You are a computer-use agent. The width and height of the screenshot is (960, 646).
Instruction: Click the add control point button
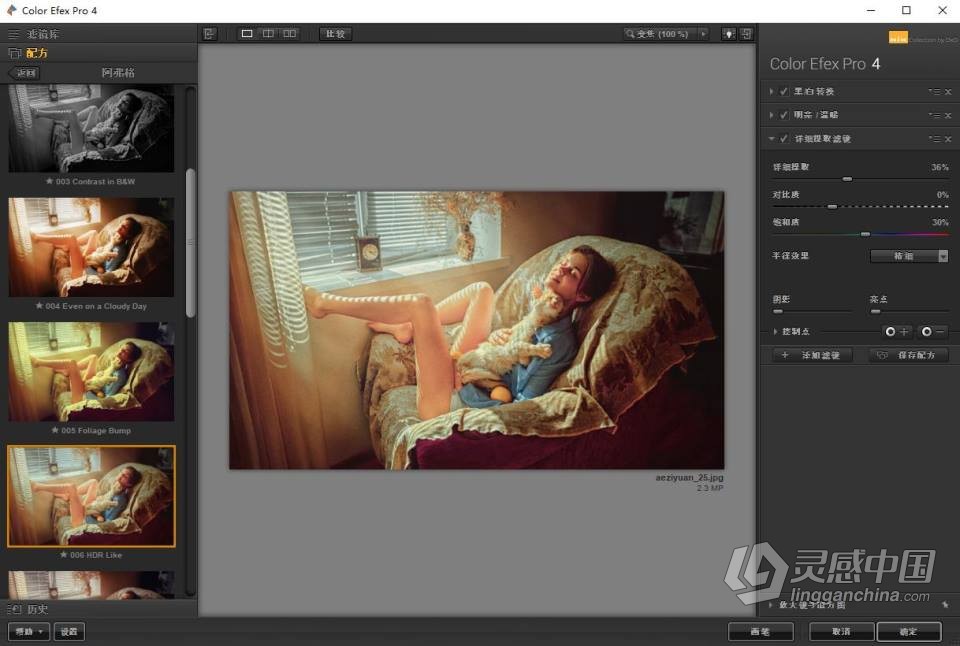point(896,331)
